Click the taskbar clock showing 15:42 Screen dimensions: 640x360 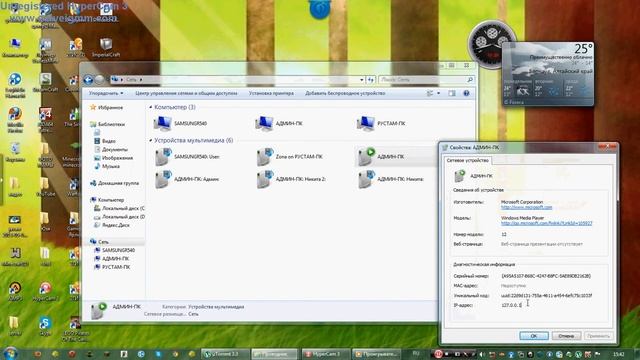619,354
